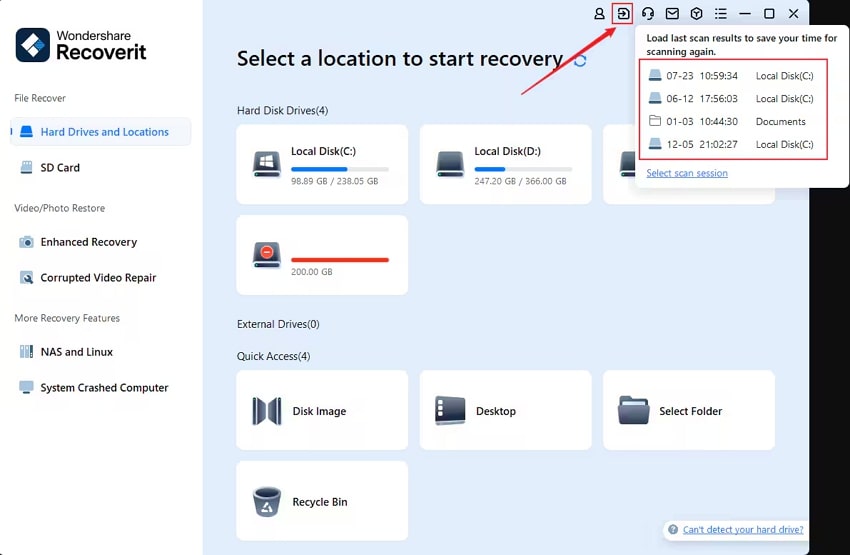Load the 06-12 17:56:03 scan result
850x555 pixels.
coord(733,99)
